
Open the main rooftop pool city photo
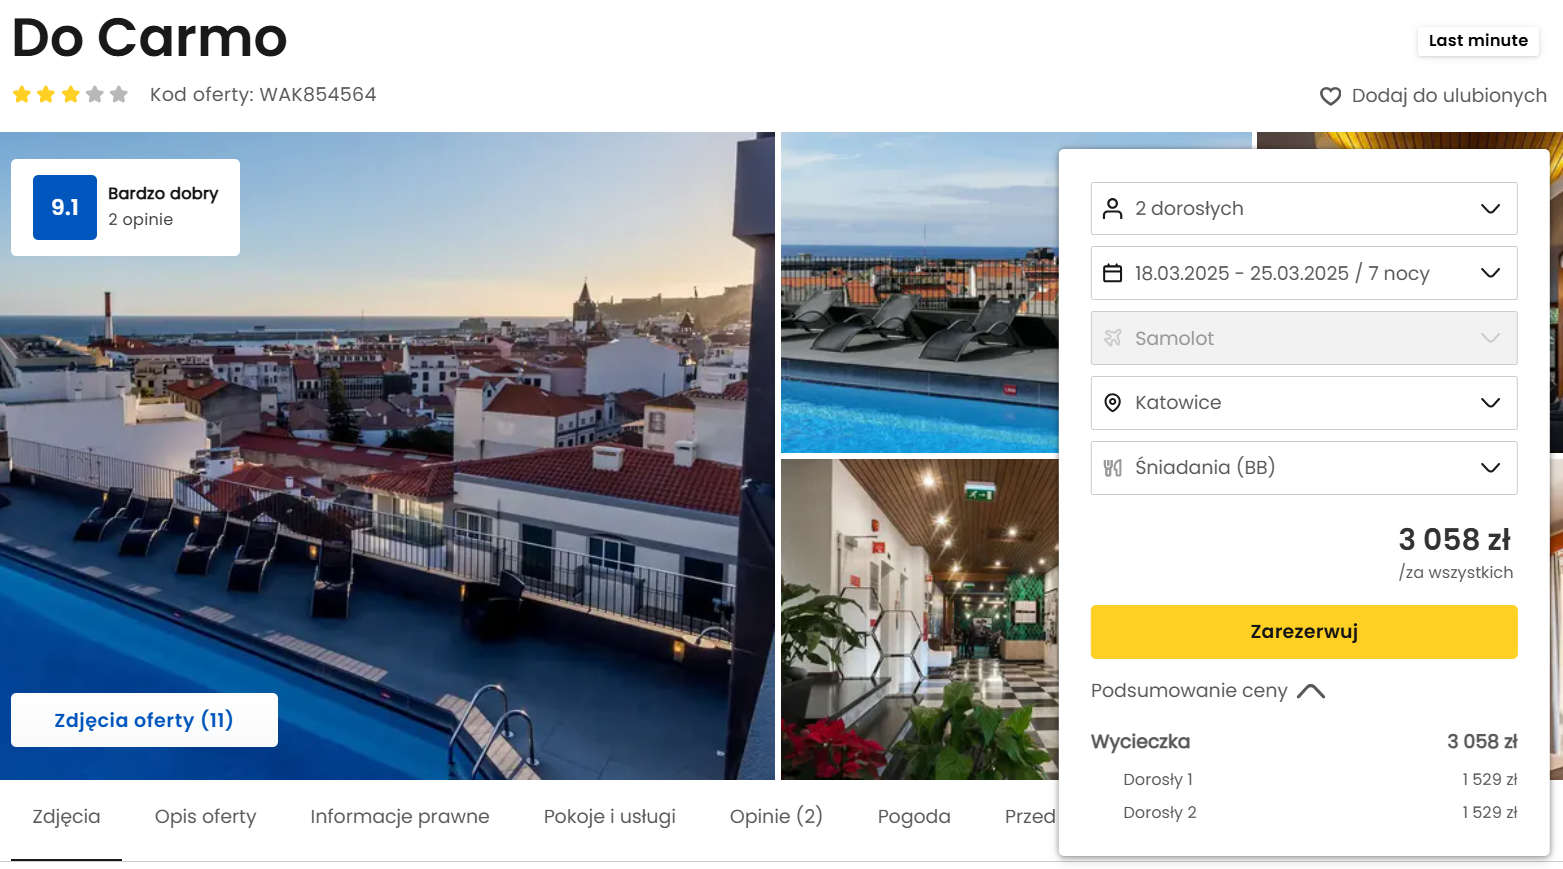pos(387,455)
